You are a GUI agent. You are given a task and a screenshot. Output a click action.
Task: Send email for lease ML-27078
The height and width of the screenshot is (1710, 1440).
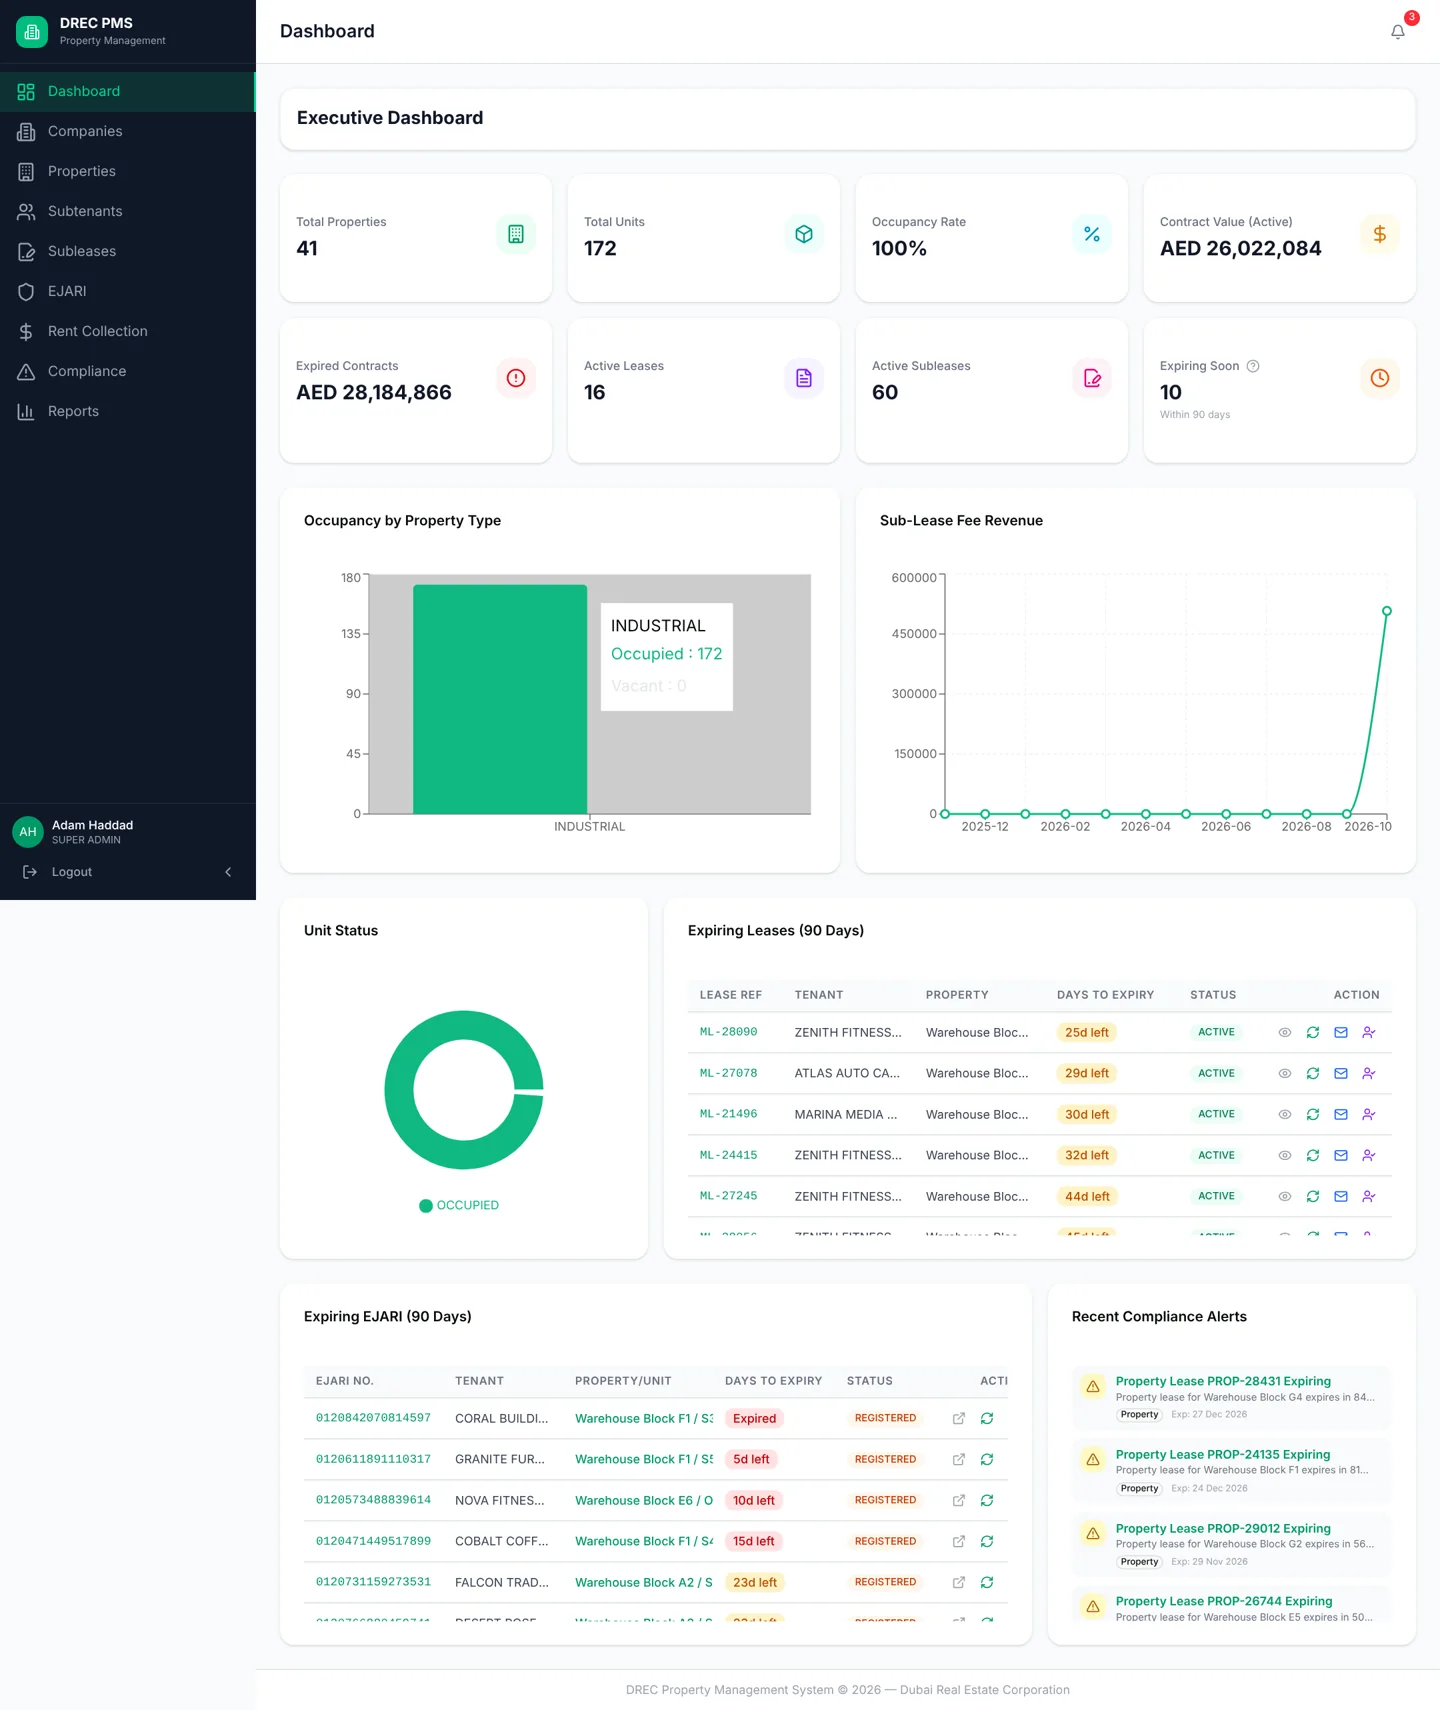[1341, 1074]
